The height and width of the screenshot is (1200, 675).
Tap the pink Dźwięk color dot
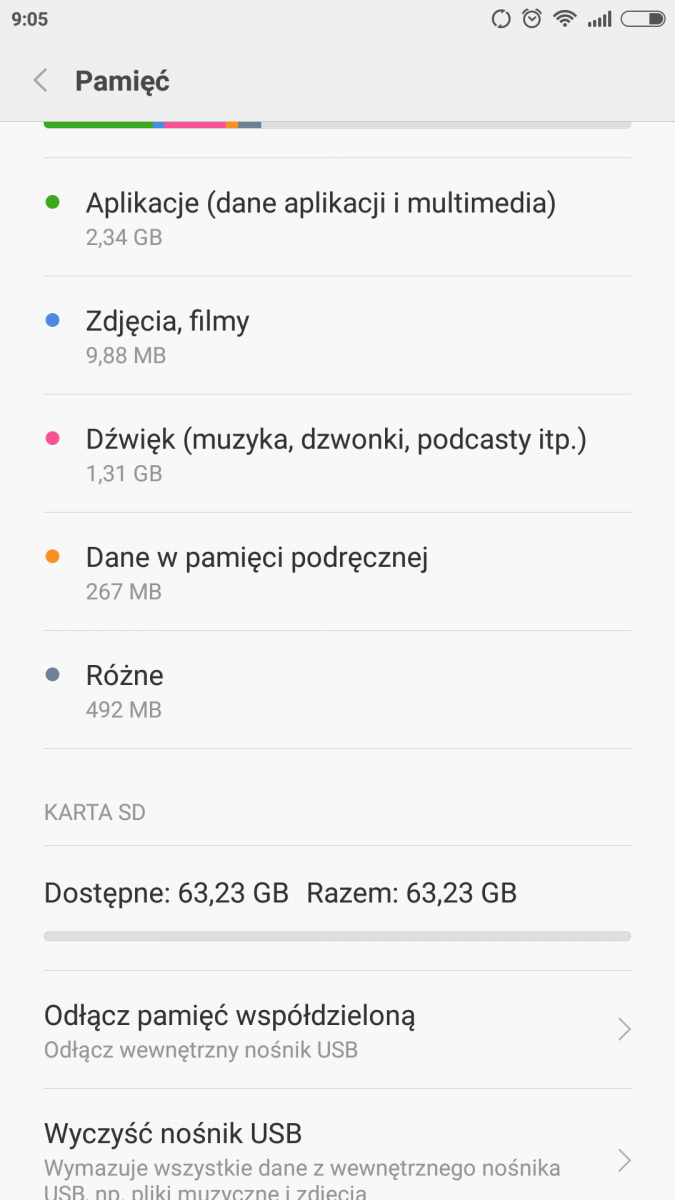click(x=53, y=439)
